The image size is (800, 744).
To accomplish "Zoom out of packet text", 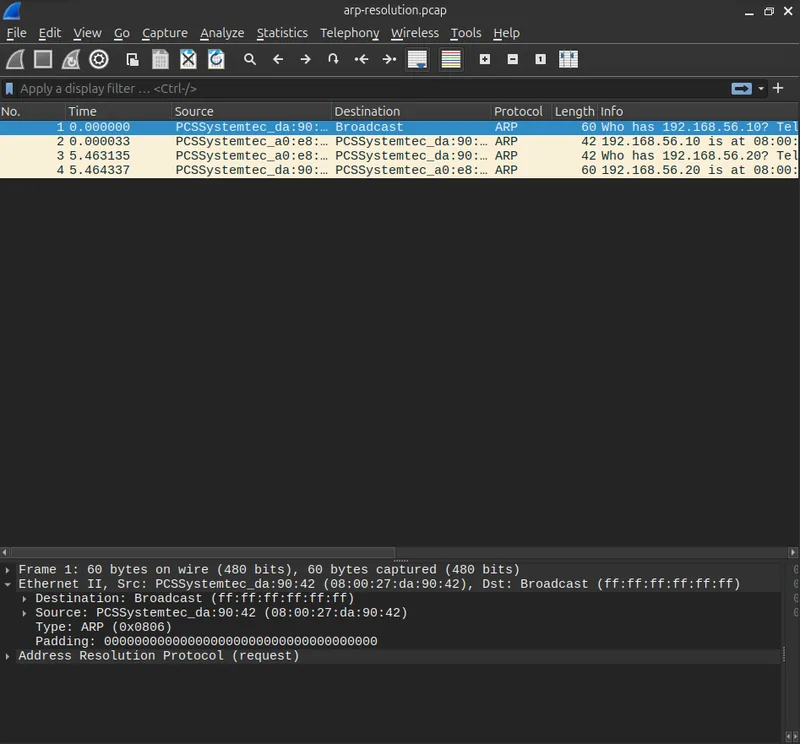I will [x=513, y=59].
